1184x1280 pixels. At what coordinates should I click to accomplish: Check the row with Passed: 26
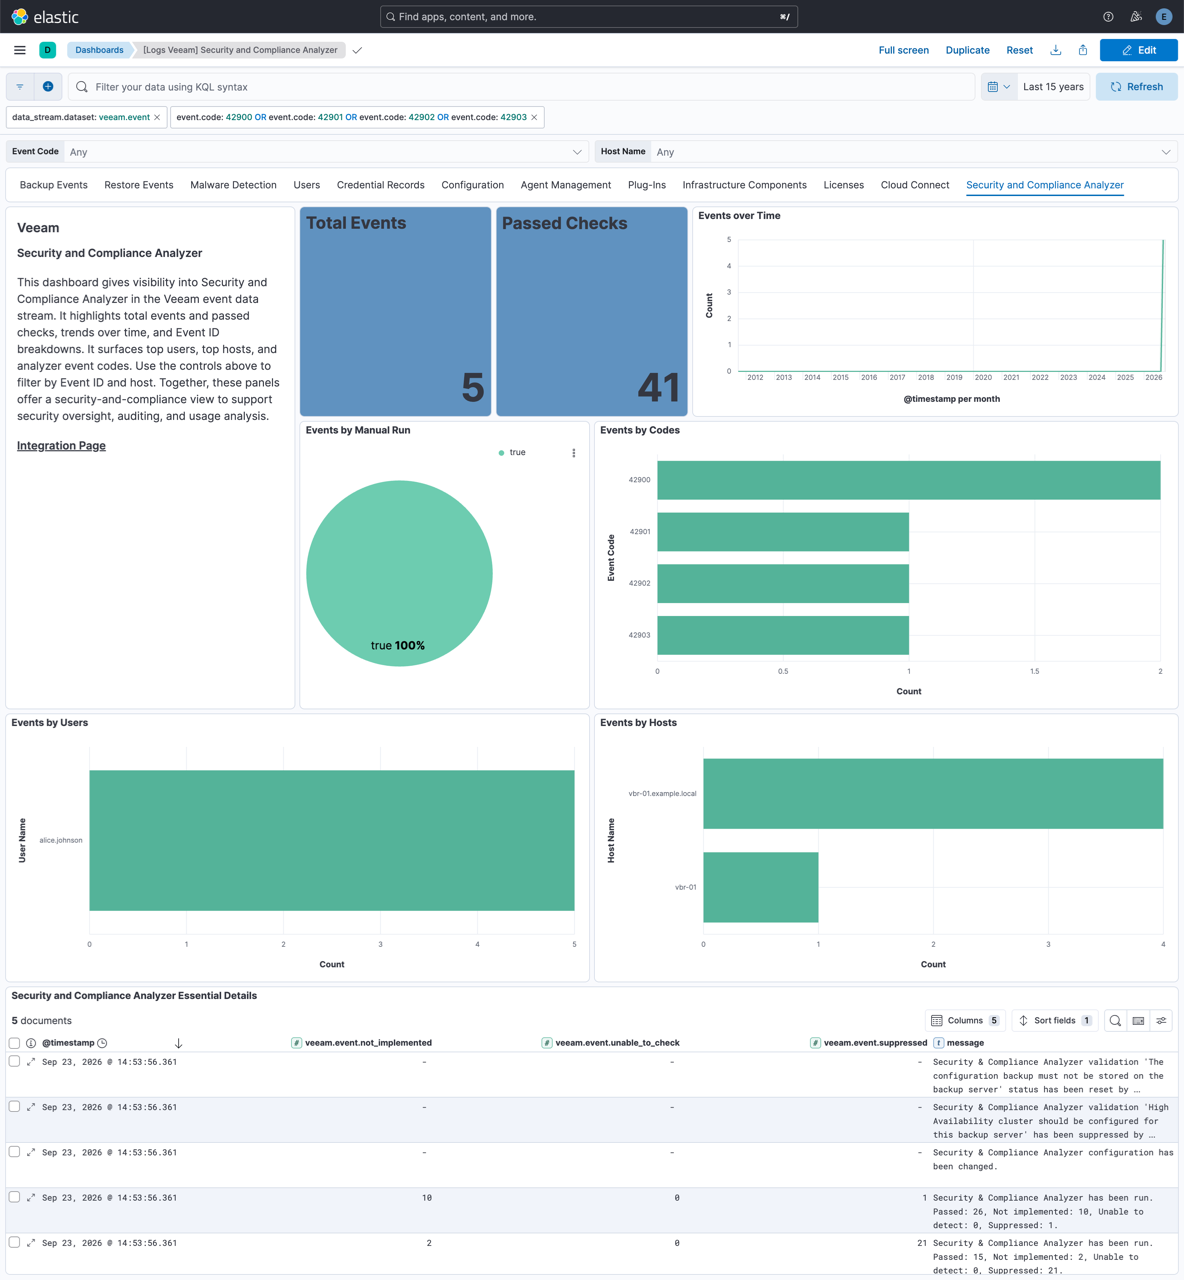[x=14, y=1196]
